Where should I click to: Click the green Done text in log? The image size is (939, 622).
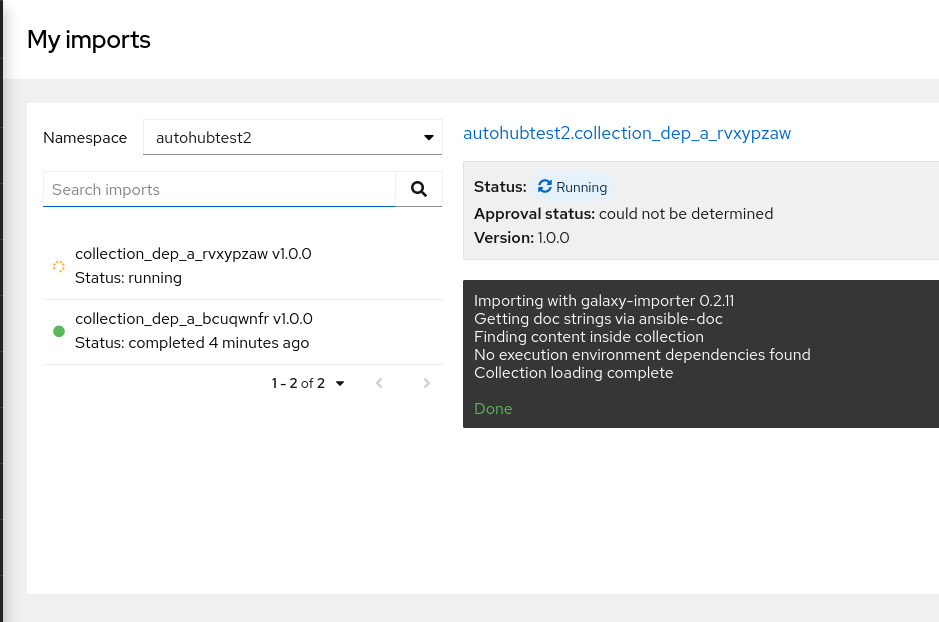point(493,408)
